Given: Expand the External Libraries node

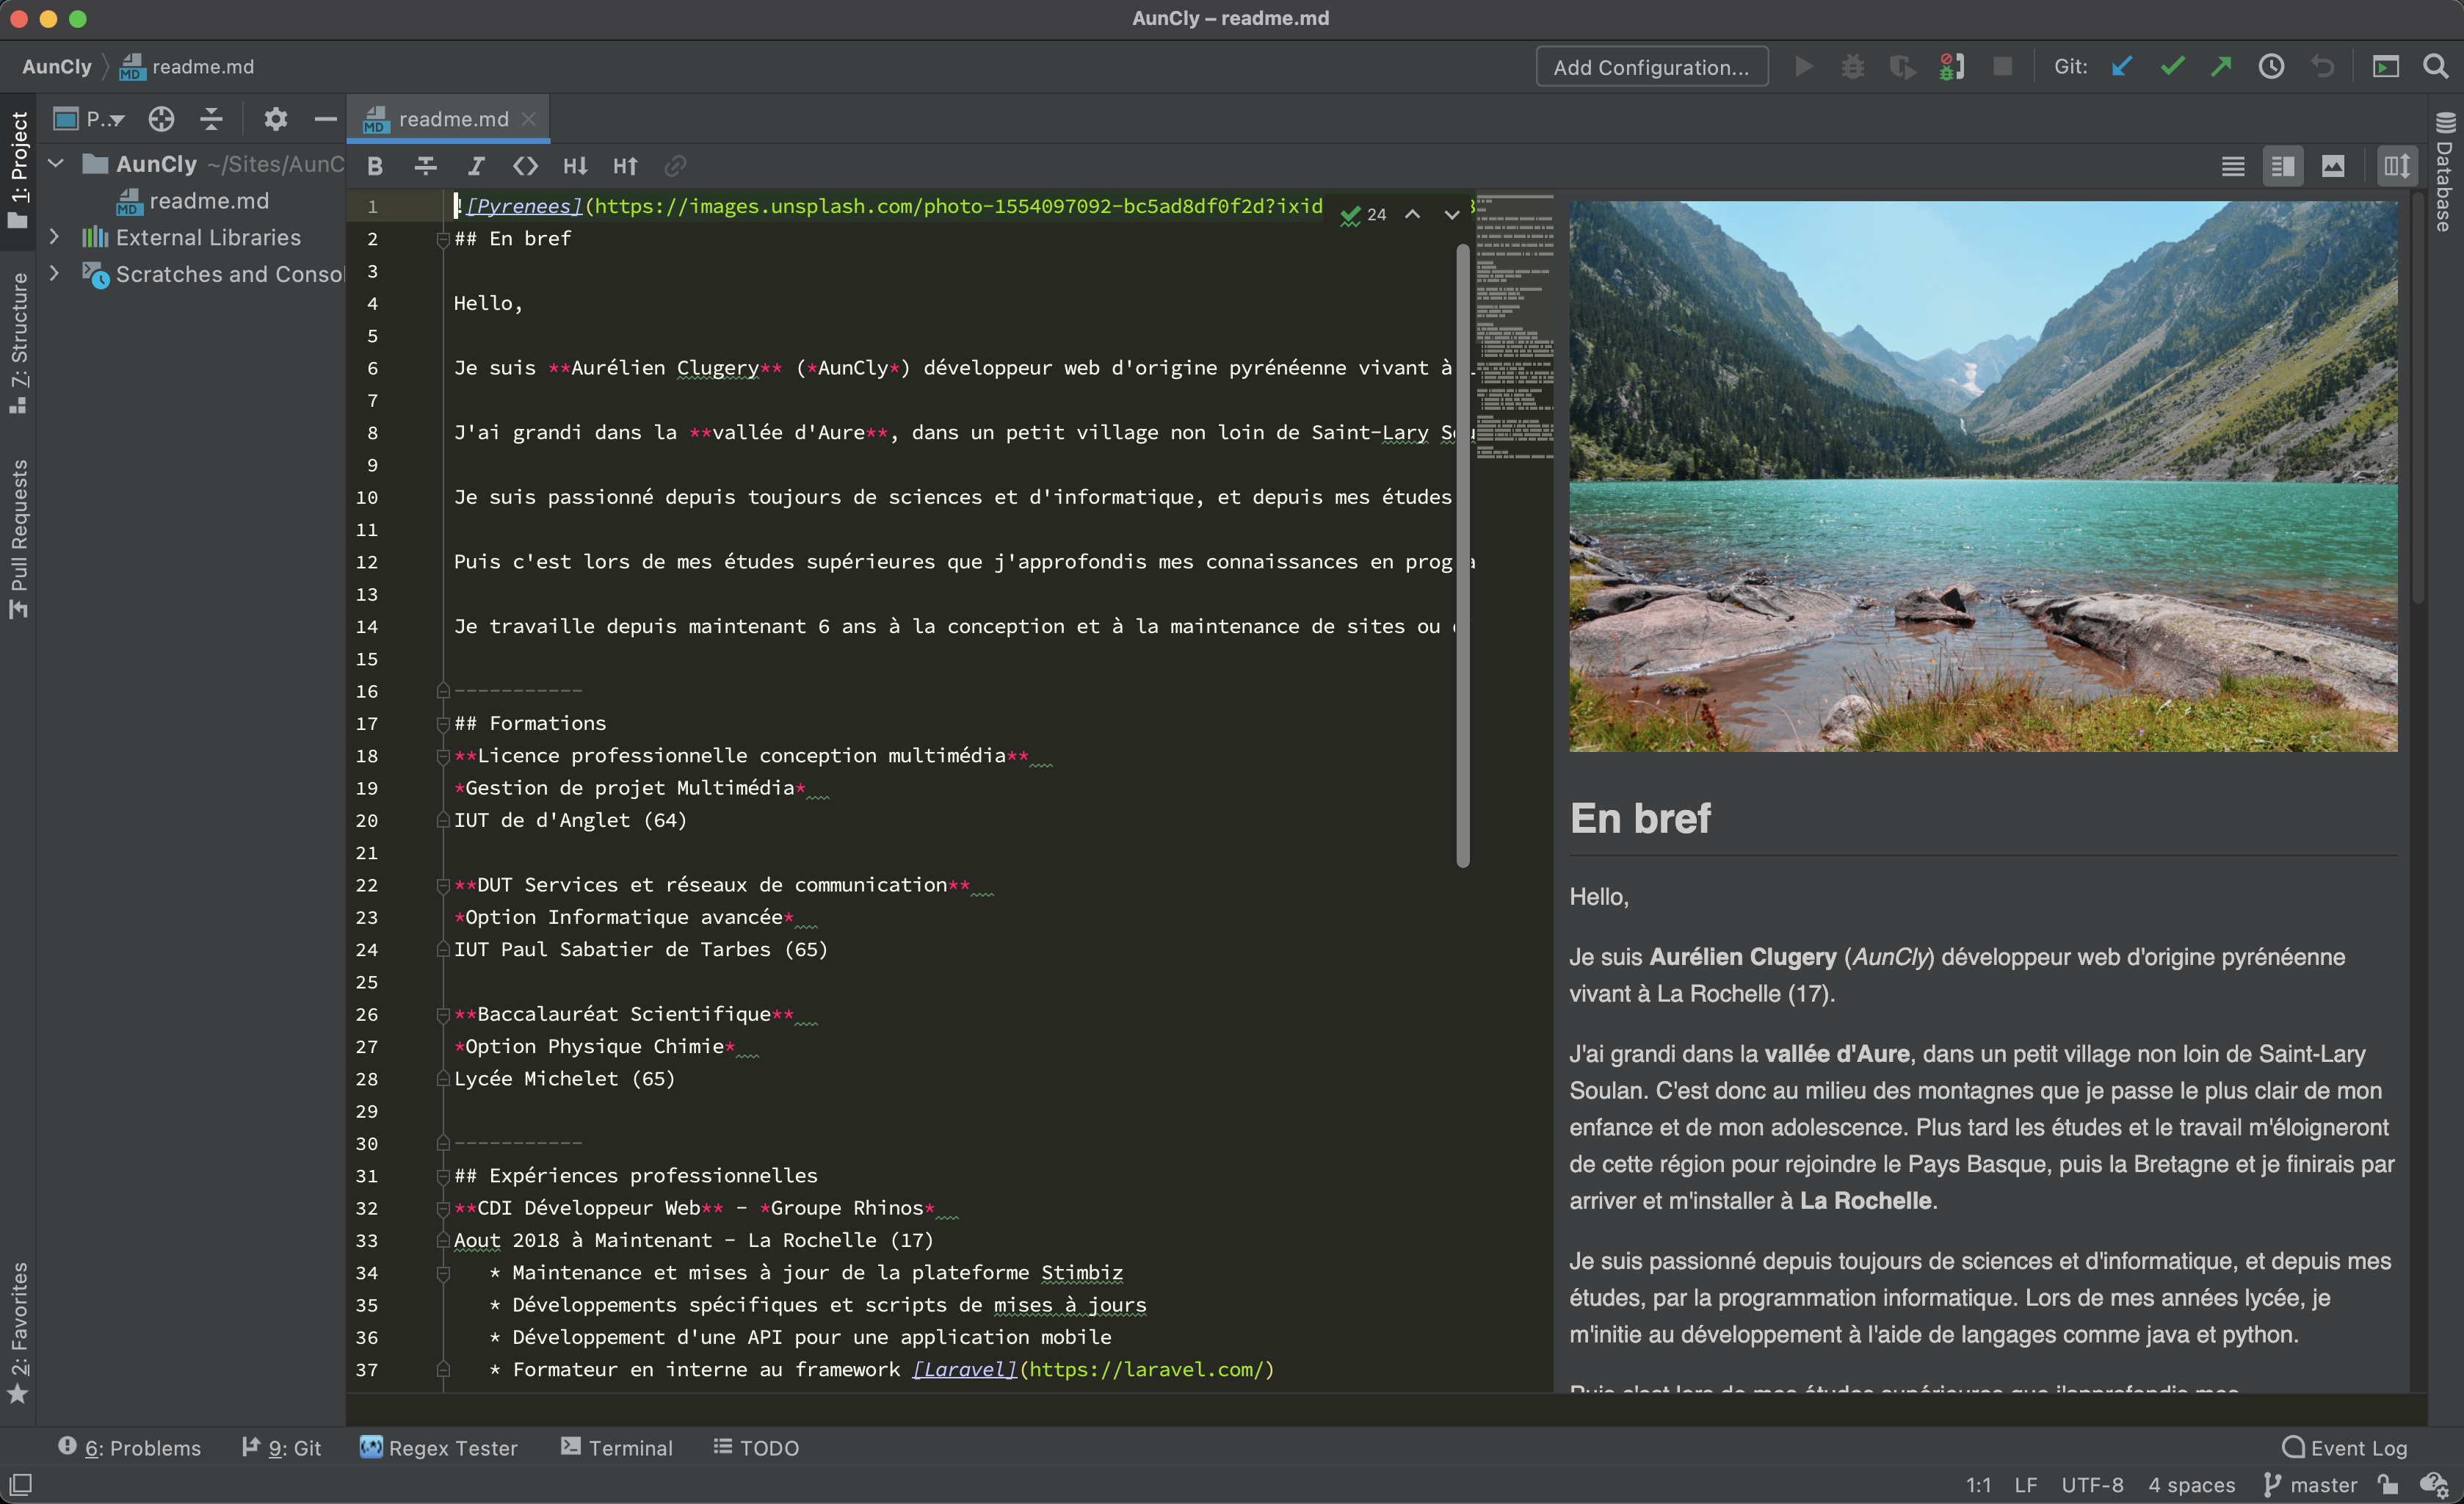Looking at the screenshot, I should (55, 237).
